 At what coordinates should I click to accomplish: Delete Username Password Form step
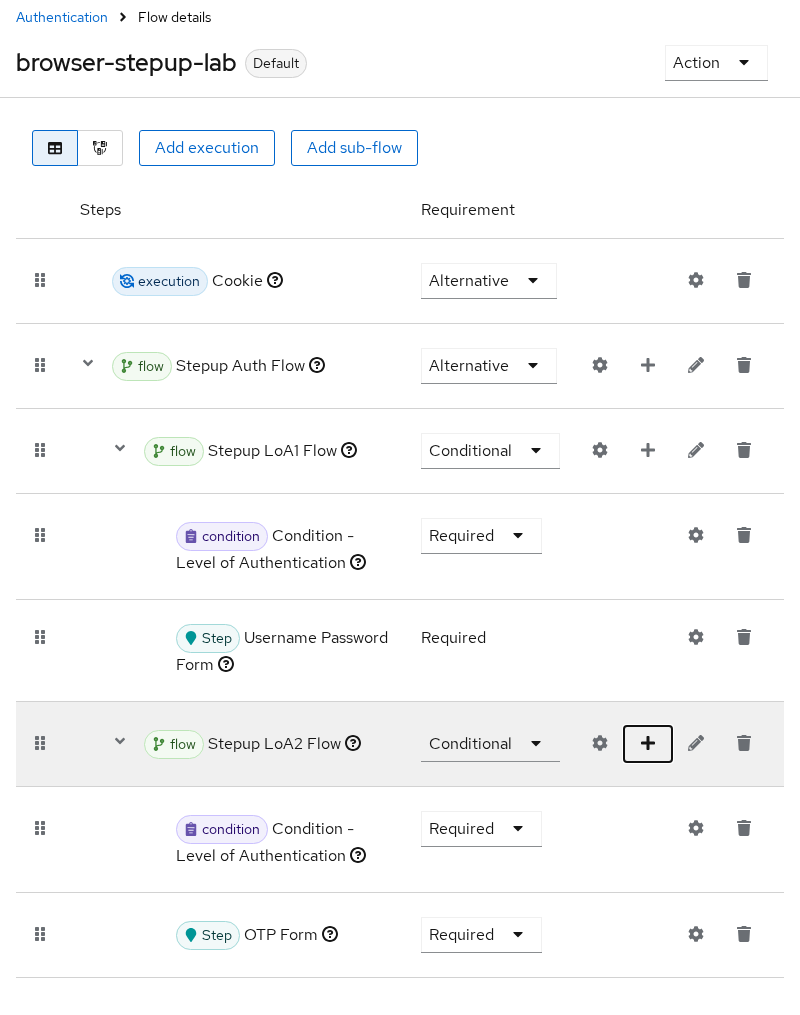pos(744,637)
